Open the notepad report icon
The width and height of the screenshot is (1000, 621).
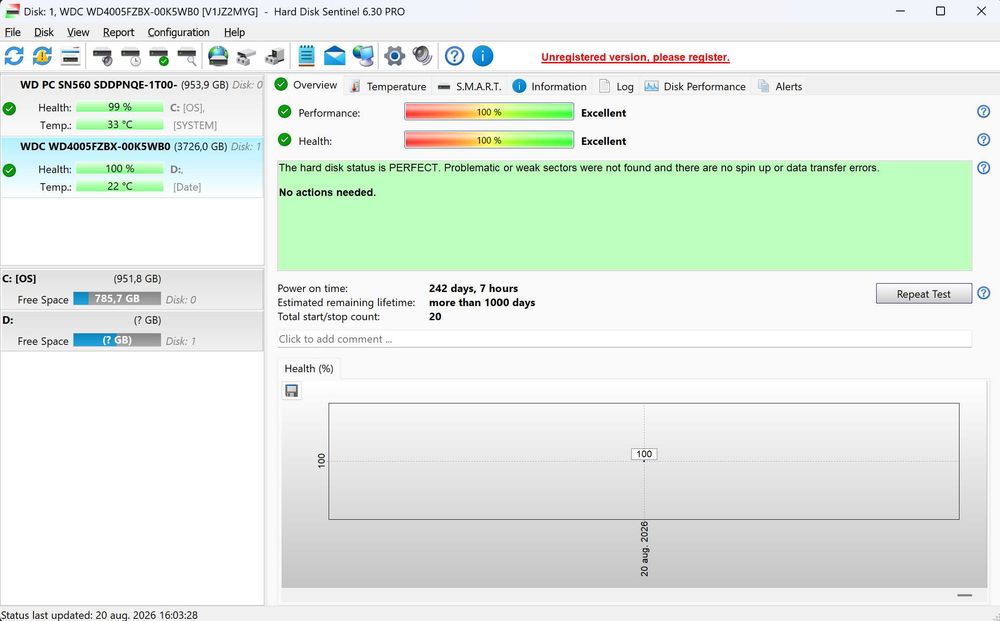(306, 56)
